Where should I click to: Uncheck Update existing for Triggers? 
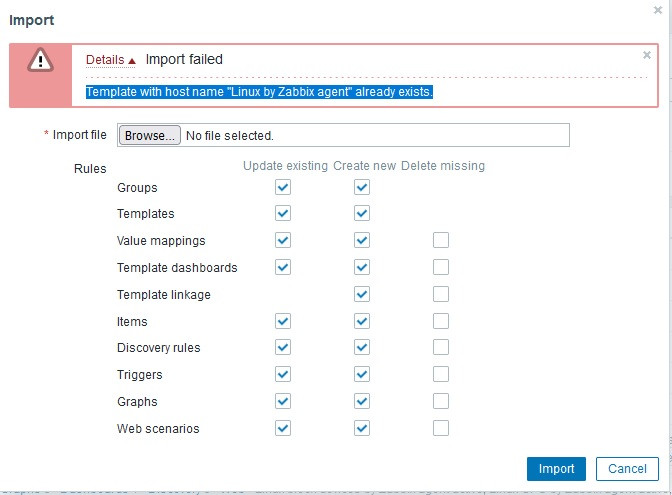tap(283, 374)
